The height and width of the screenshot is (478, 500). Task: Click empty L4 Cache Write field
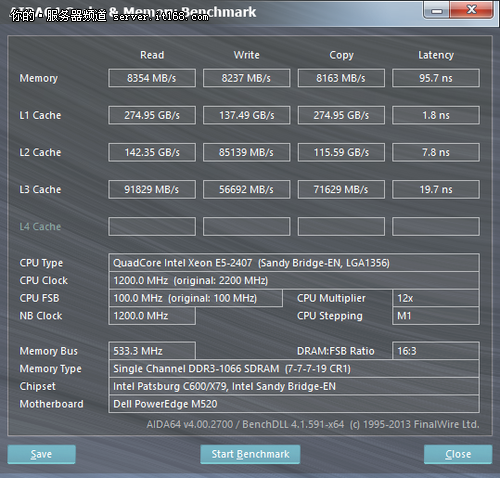(246, 227)
